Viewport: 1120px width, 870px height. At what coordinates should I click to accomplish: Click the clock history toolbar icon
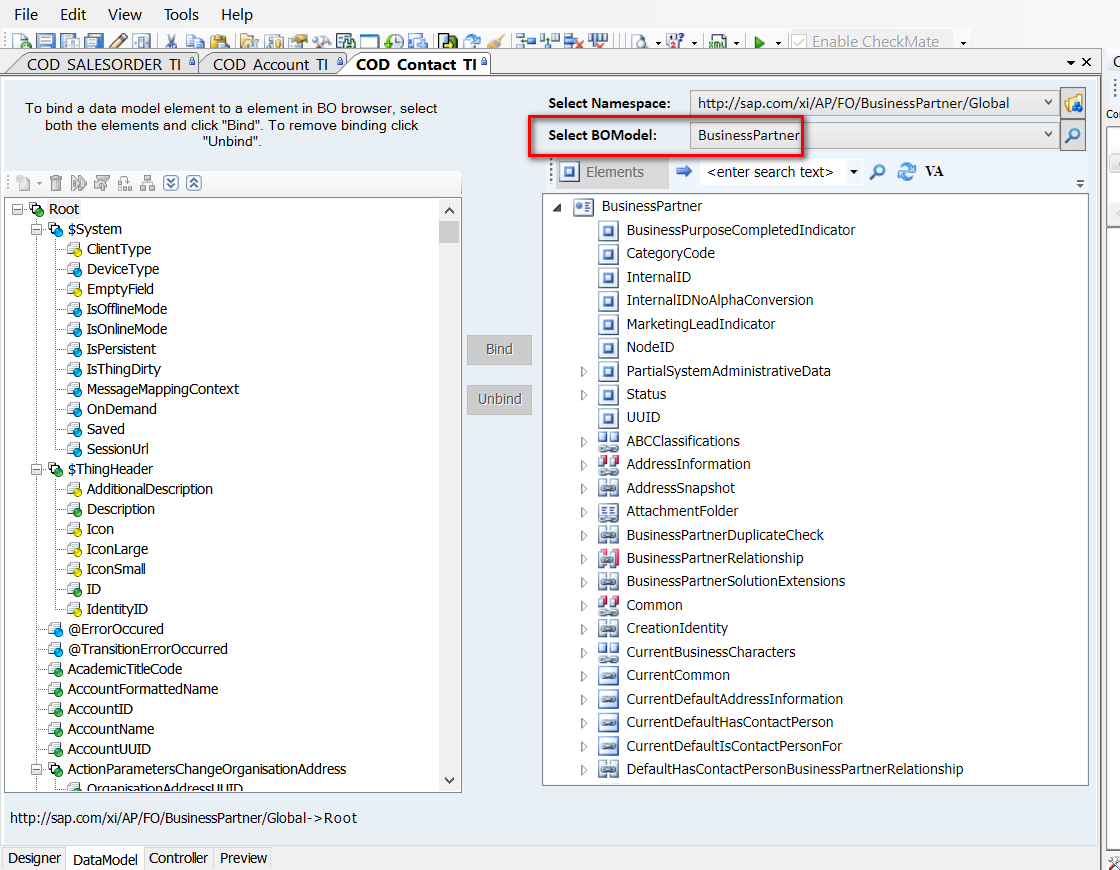point(394,41)
